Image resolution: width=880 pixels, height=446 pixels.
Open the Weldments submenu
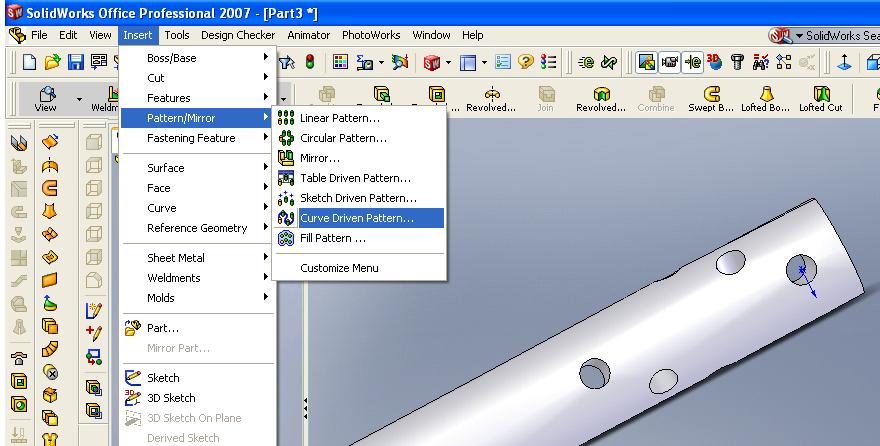coord(196,278)
